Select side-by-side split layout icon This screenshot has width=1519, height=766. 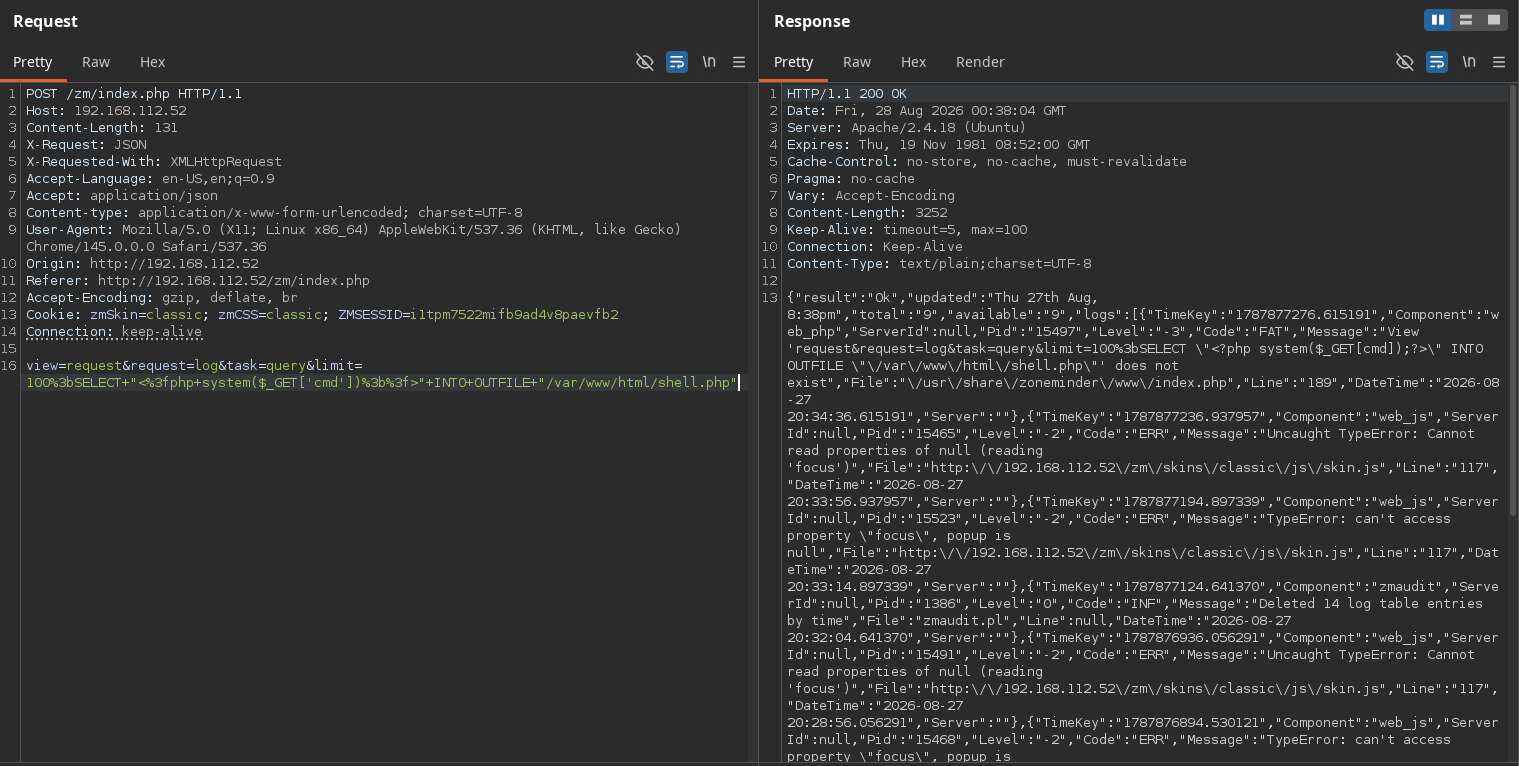(x=1438, y=20)
